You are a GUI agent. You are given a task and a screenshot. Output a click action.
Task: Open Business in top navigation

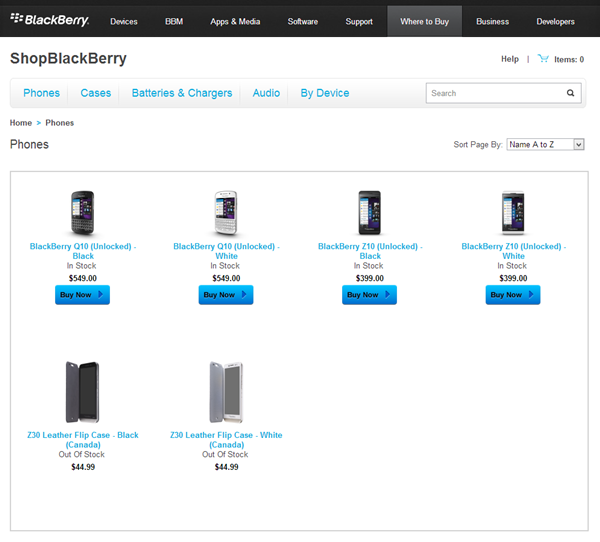492,21
